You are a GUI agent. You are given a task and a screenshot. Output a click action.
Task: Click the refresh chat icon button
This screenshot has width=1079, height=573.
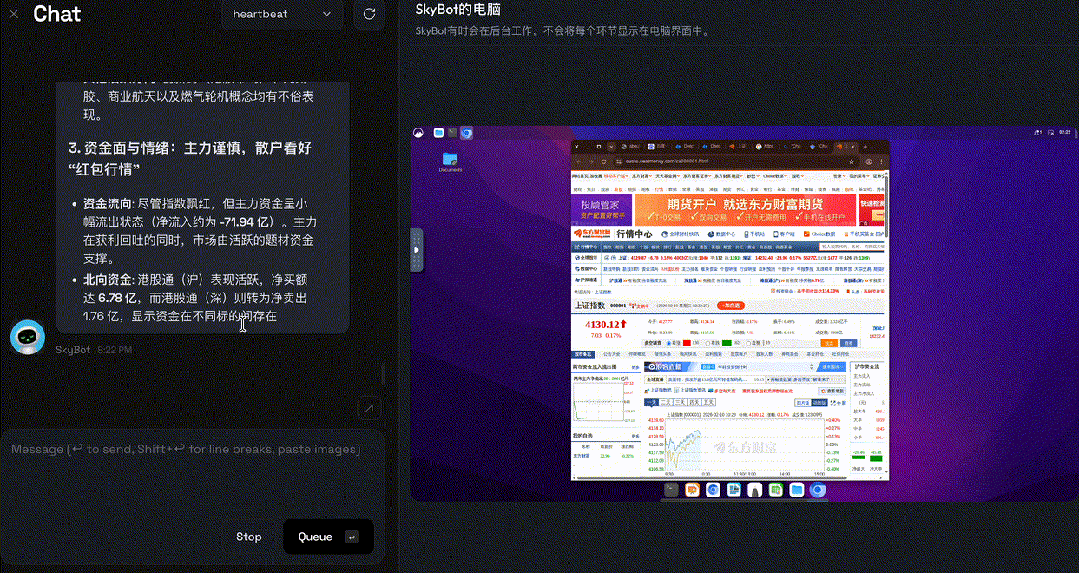point(370,14)
